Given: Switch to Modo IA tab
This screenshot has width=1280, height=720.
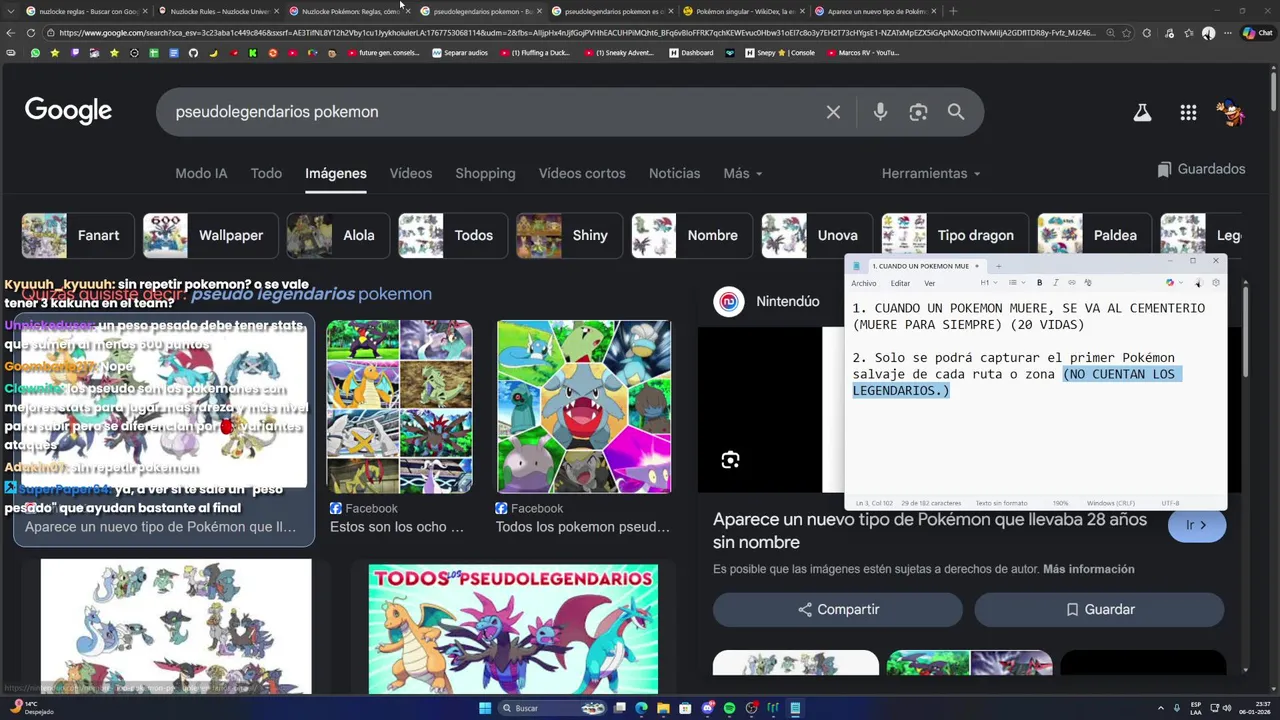Looking at the screenshot, I should point(201,173).
